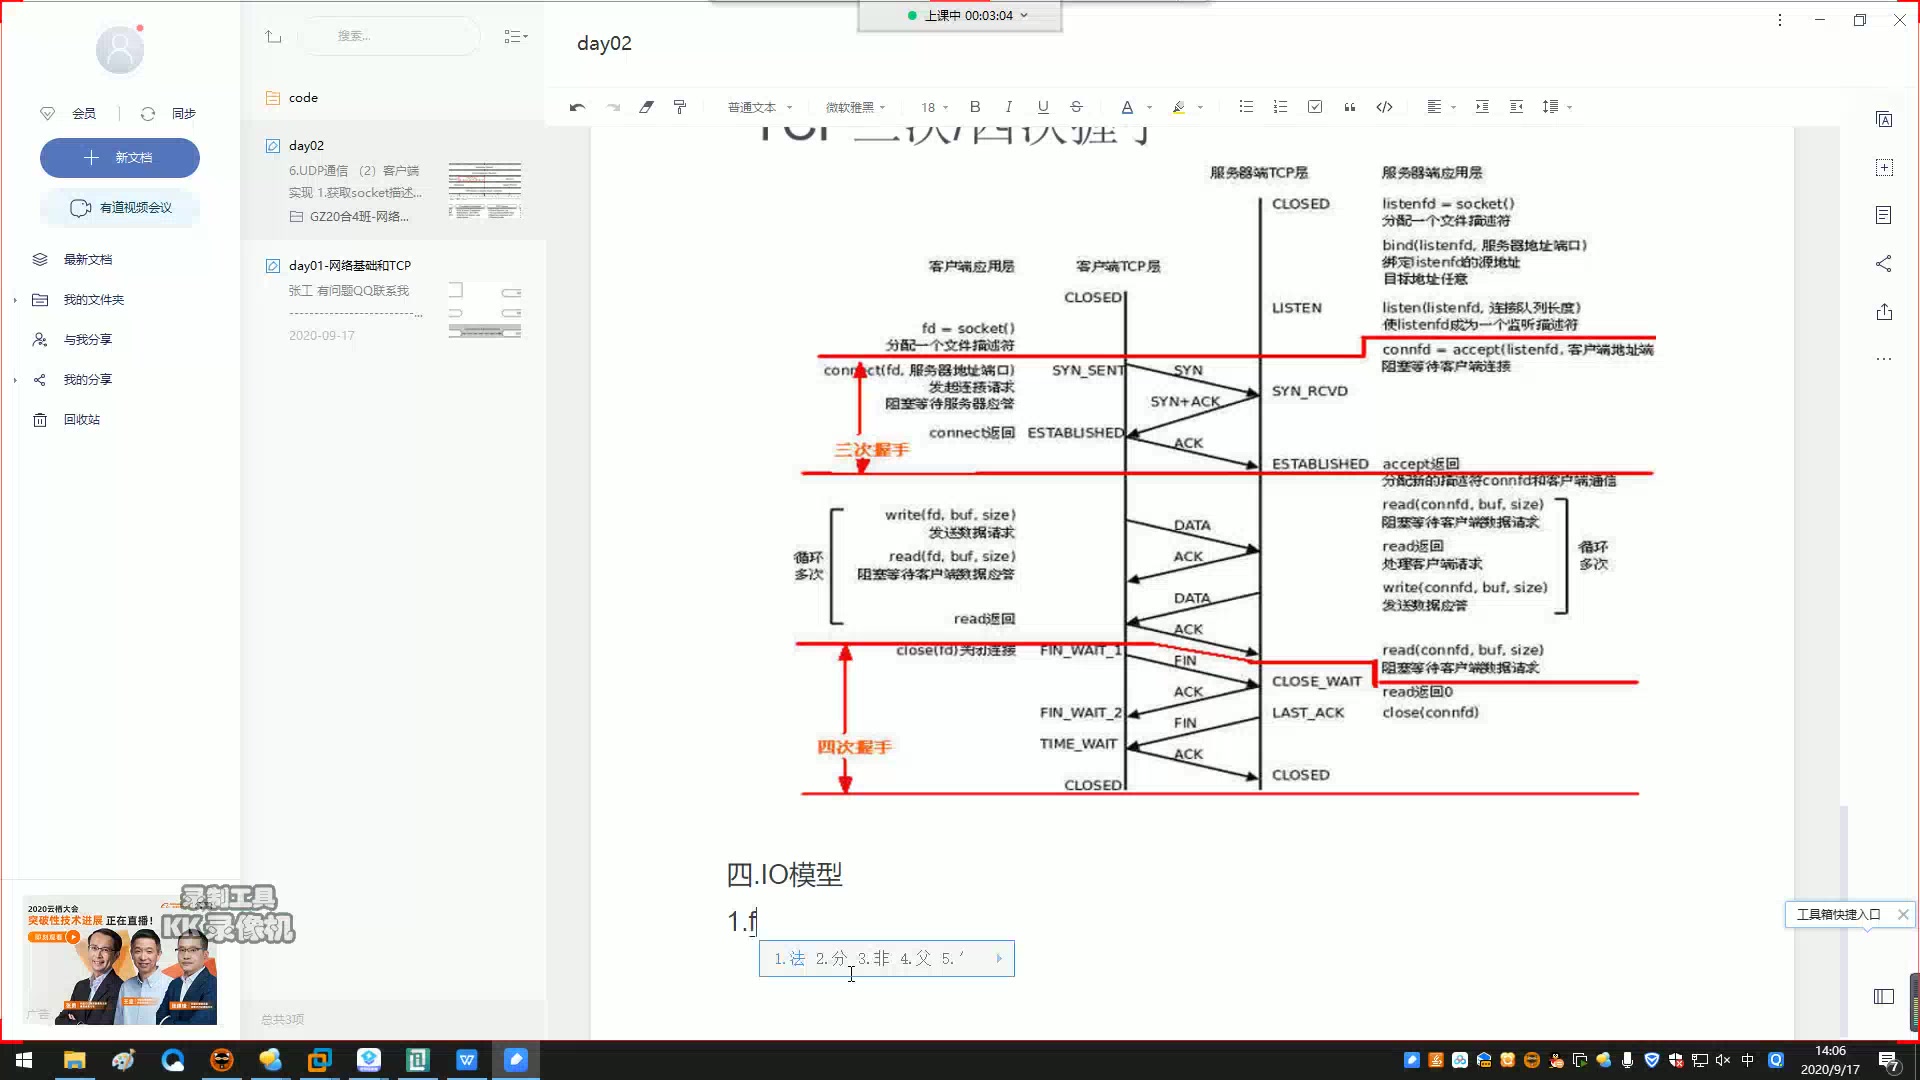Click the user avatar

[x=120, y=50]
